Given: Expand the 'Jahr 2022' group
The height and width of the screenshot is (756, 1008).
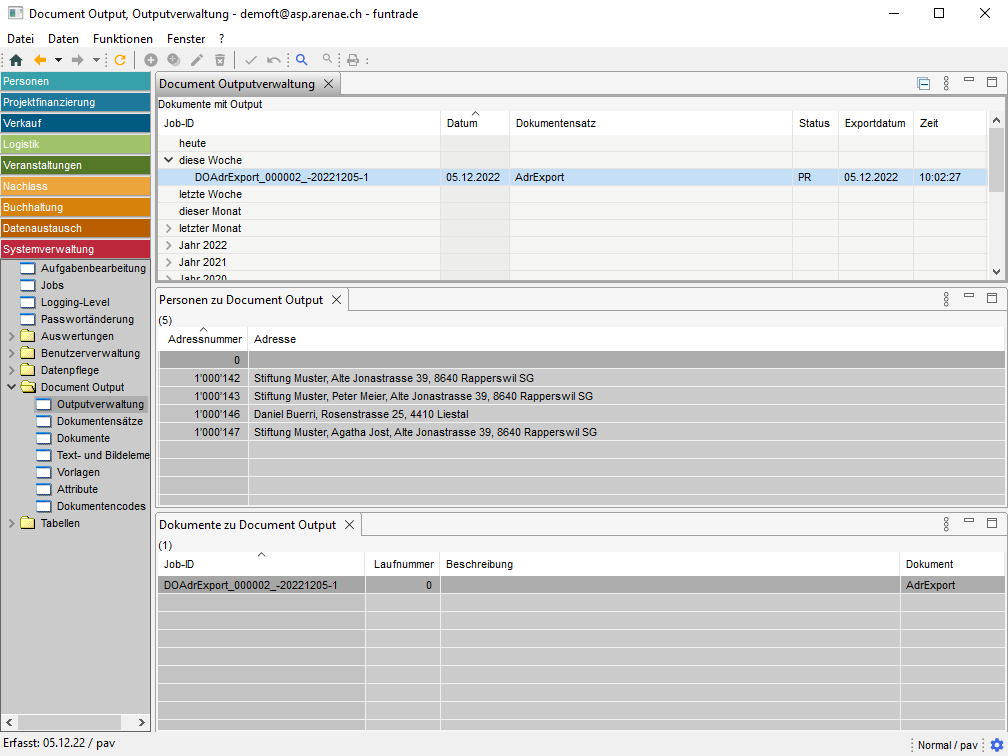Looking at the screenshot, I should pos(169,245).
